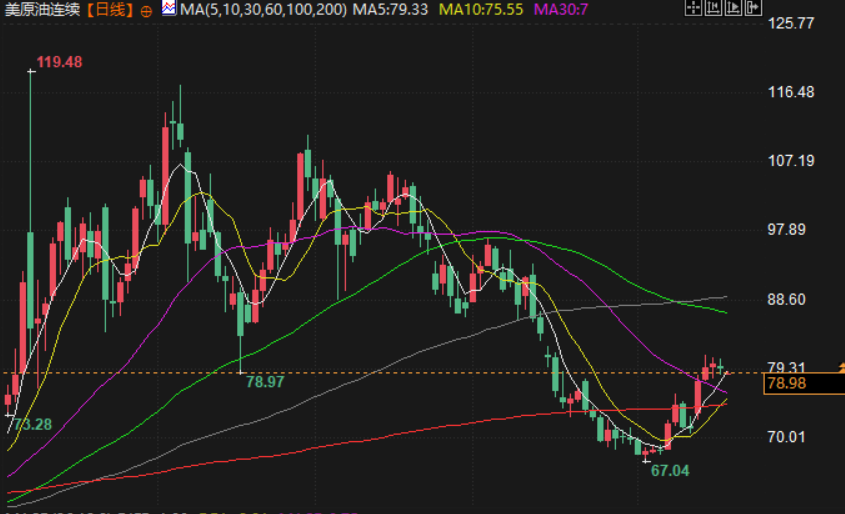Click the 88.60 price axis label

point(786,300)
